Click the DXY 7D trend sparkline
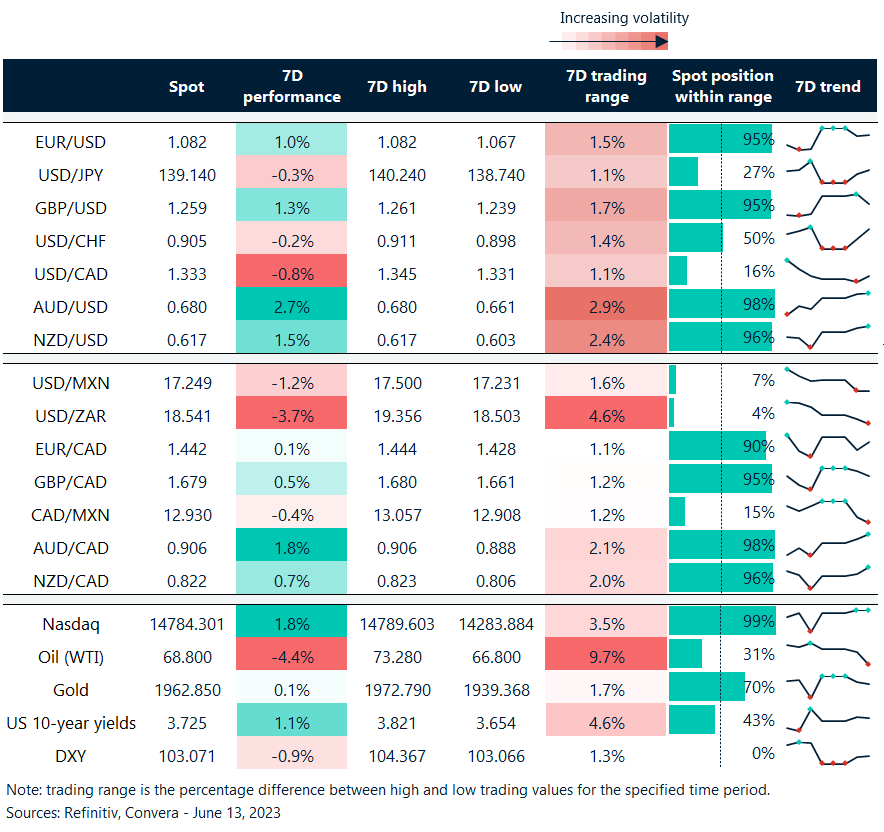The height and width of the screenshot is (832, 884). tap(828, 753)
